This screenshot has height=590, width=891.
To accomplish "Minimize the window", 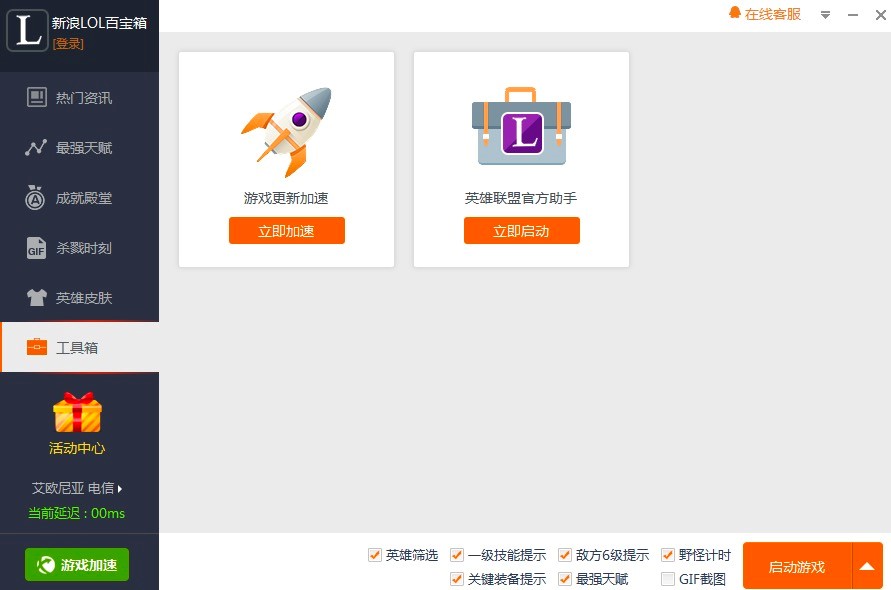I will 852,15.
